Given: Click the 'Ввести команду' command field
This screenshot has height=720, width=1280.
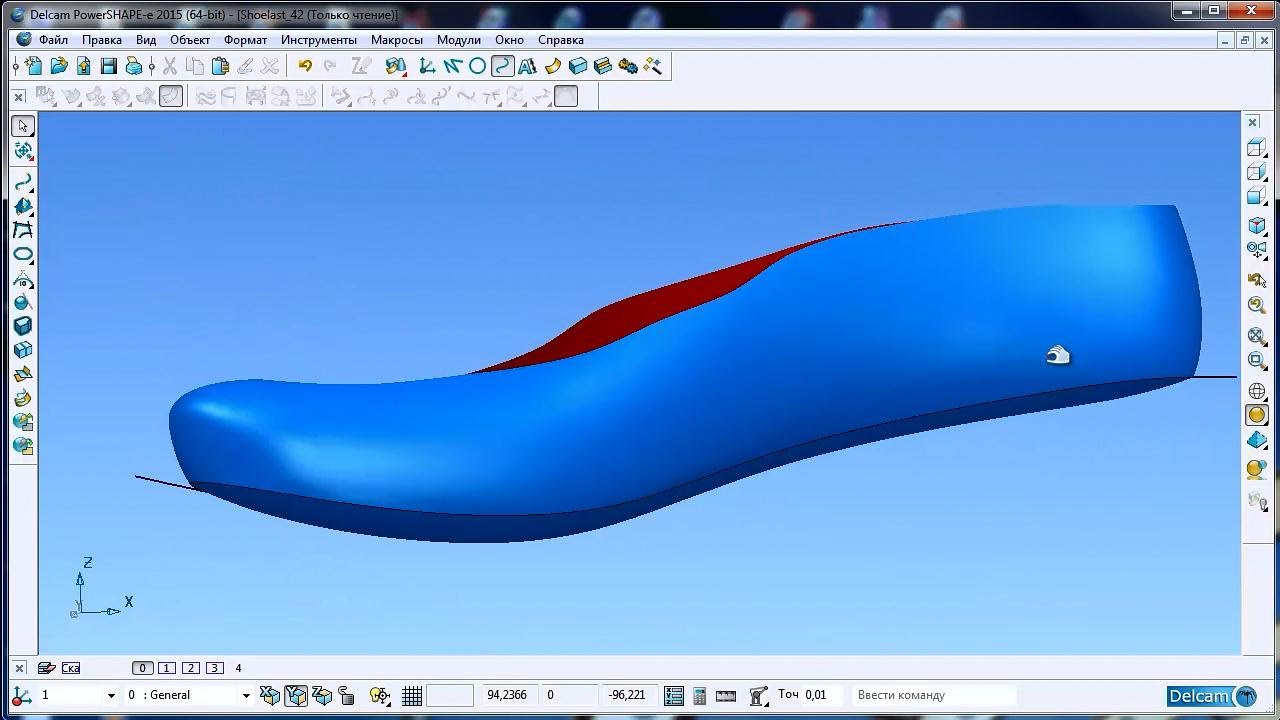Looking at the screenshot, I should click(933, 695).
